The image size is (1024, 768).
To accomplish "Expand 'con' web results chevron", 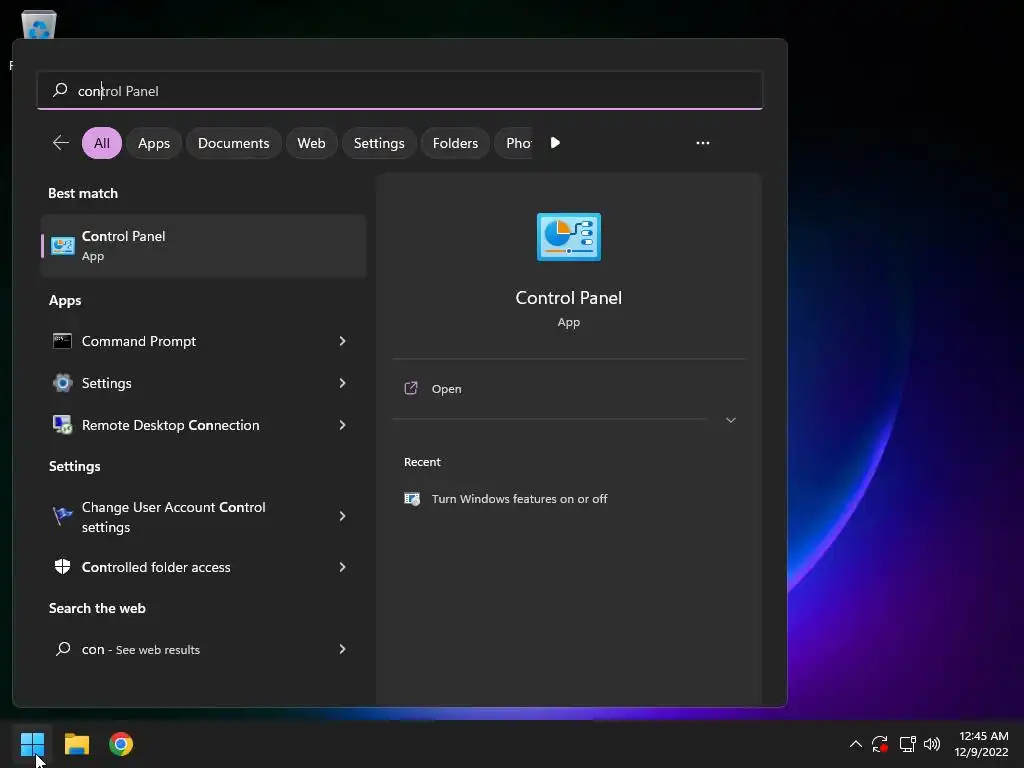I will (x=342, y=648).
